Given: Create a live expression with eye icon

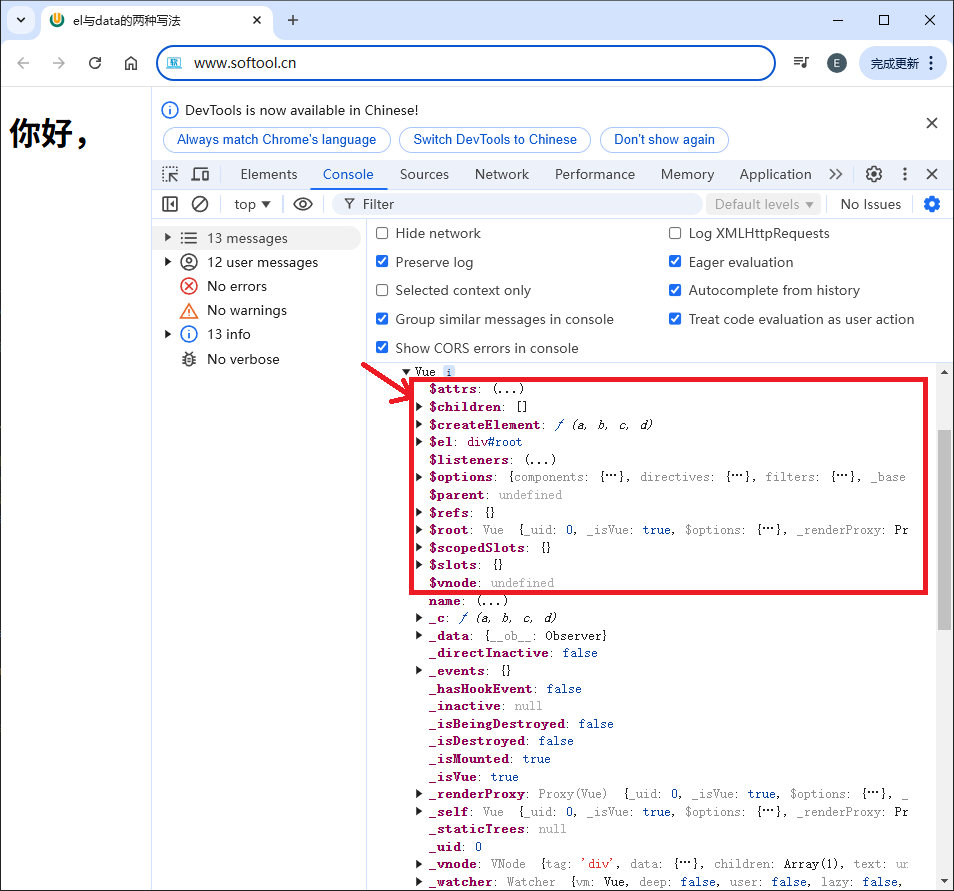Looking at the screenshot, I should pyautogui.click(x=303, y=204).
